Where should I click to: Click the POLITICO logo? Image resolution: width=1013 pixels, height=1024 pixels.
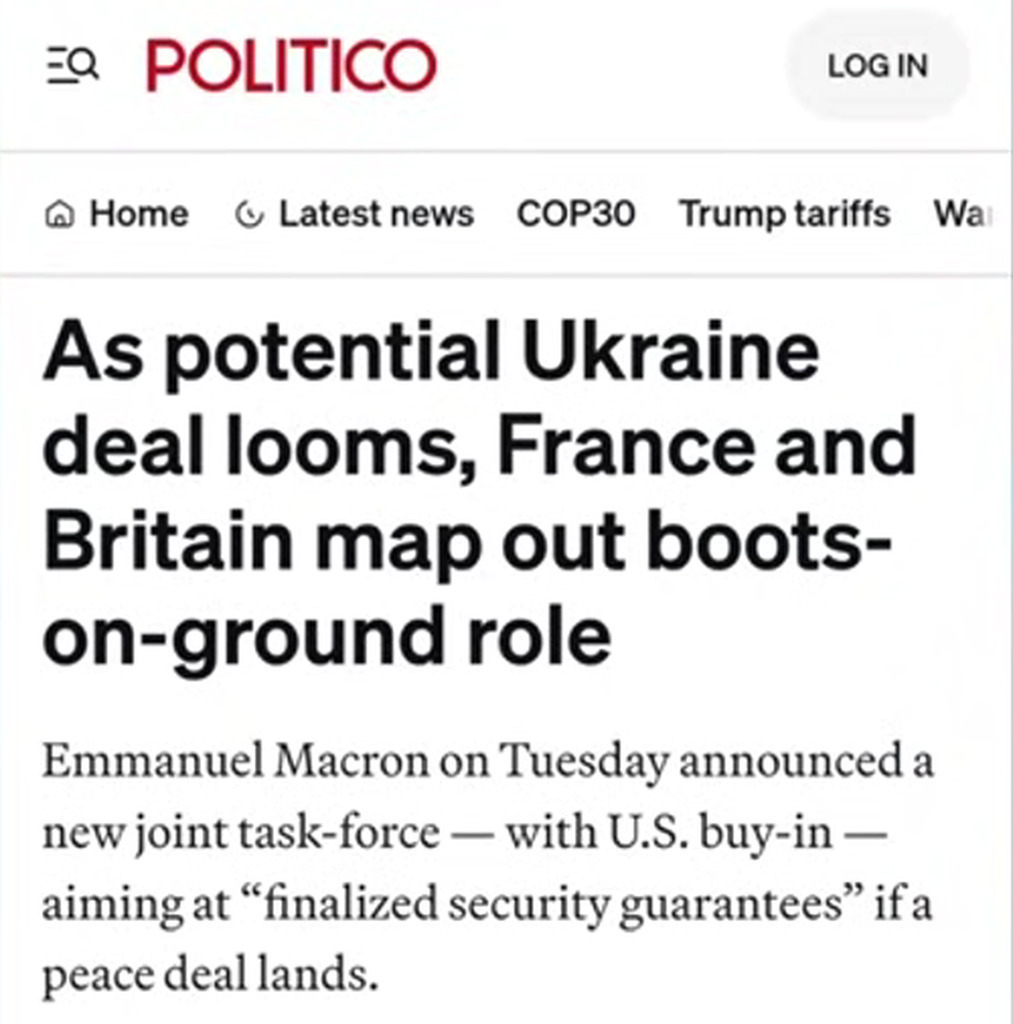click(292, 66)
